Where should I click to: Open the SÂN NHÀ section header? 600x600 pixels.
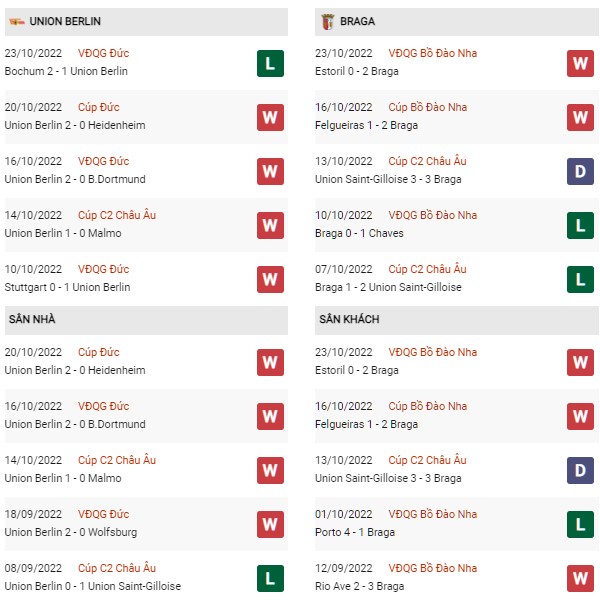click(146, 320)
